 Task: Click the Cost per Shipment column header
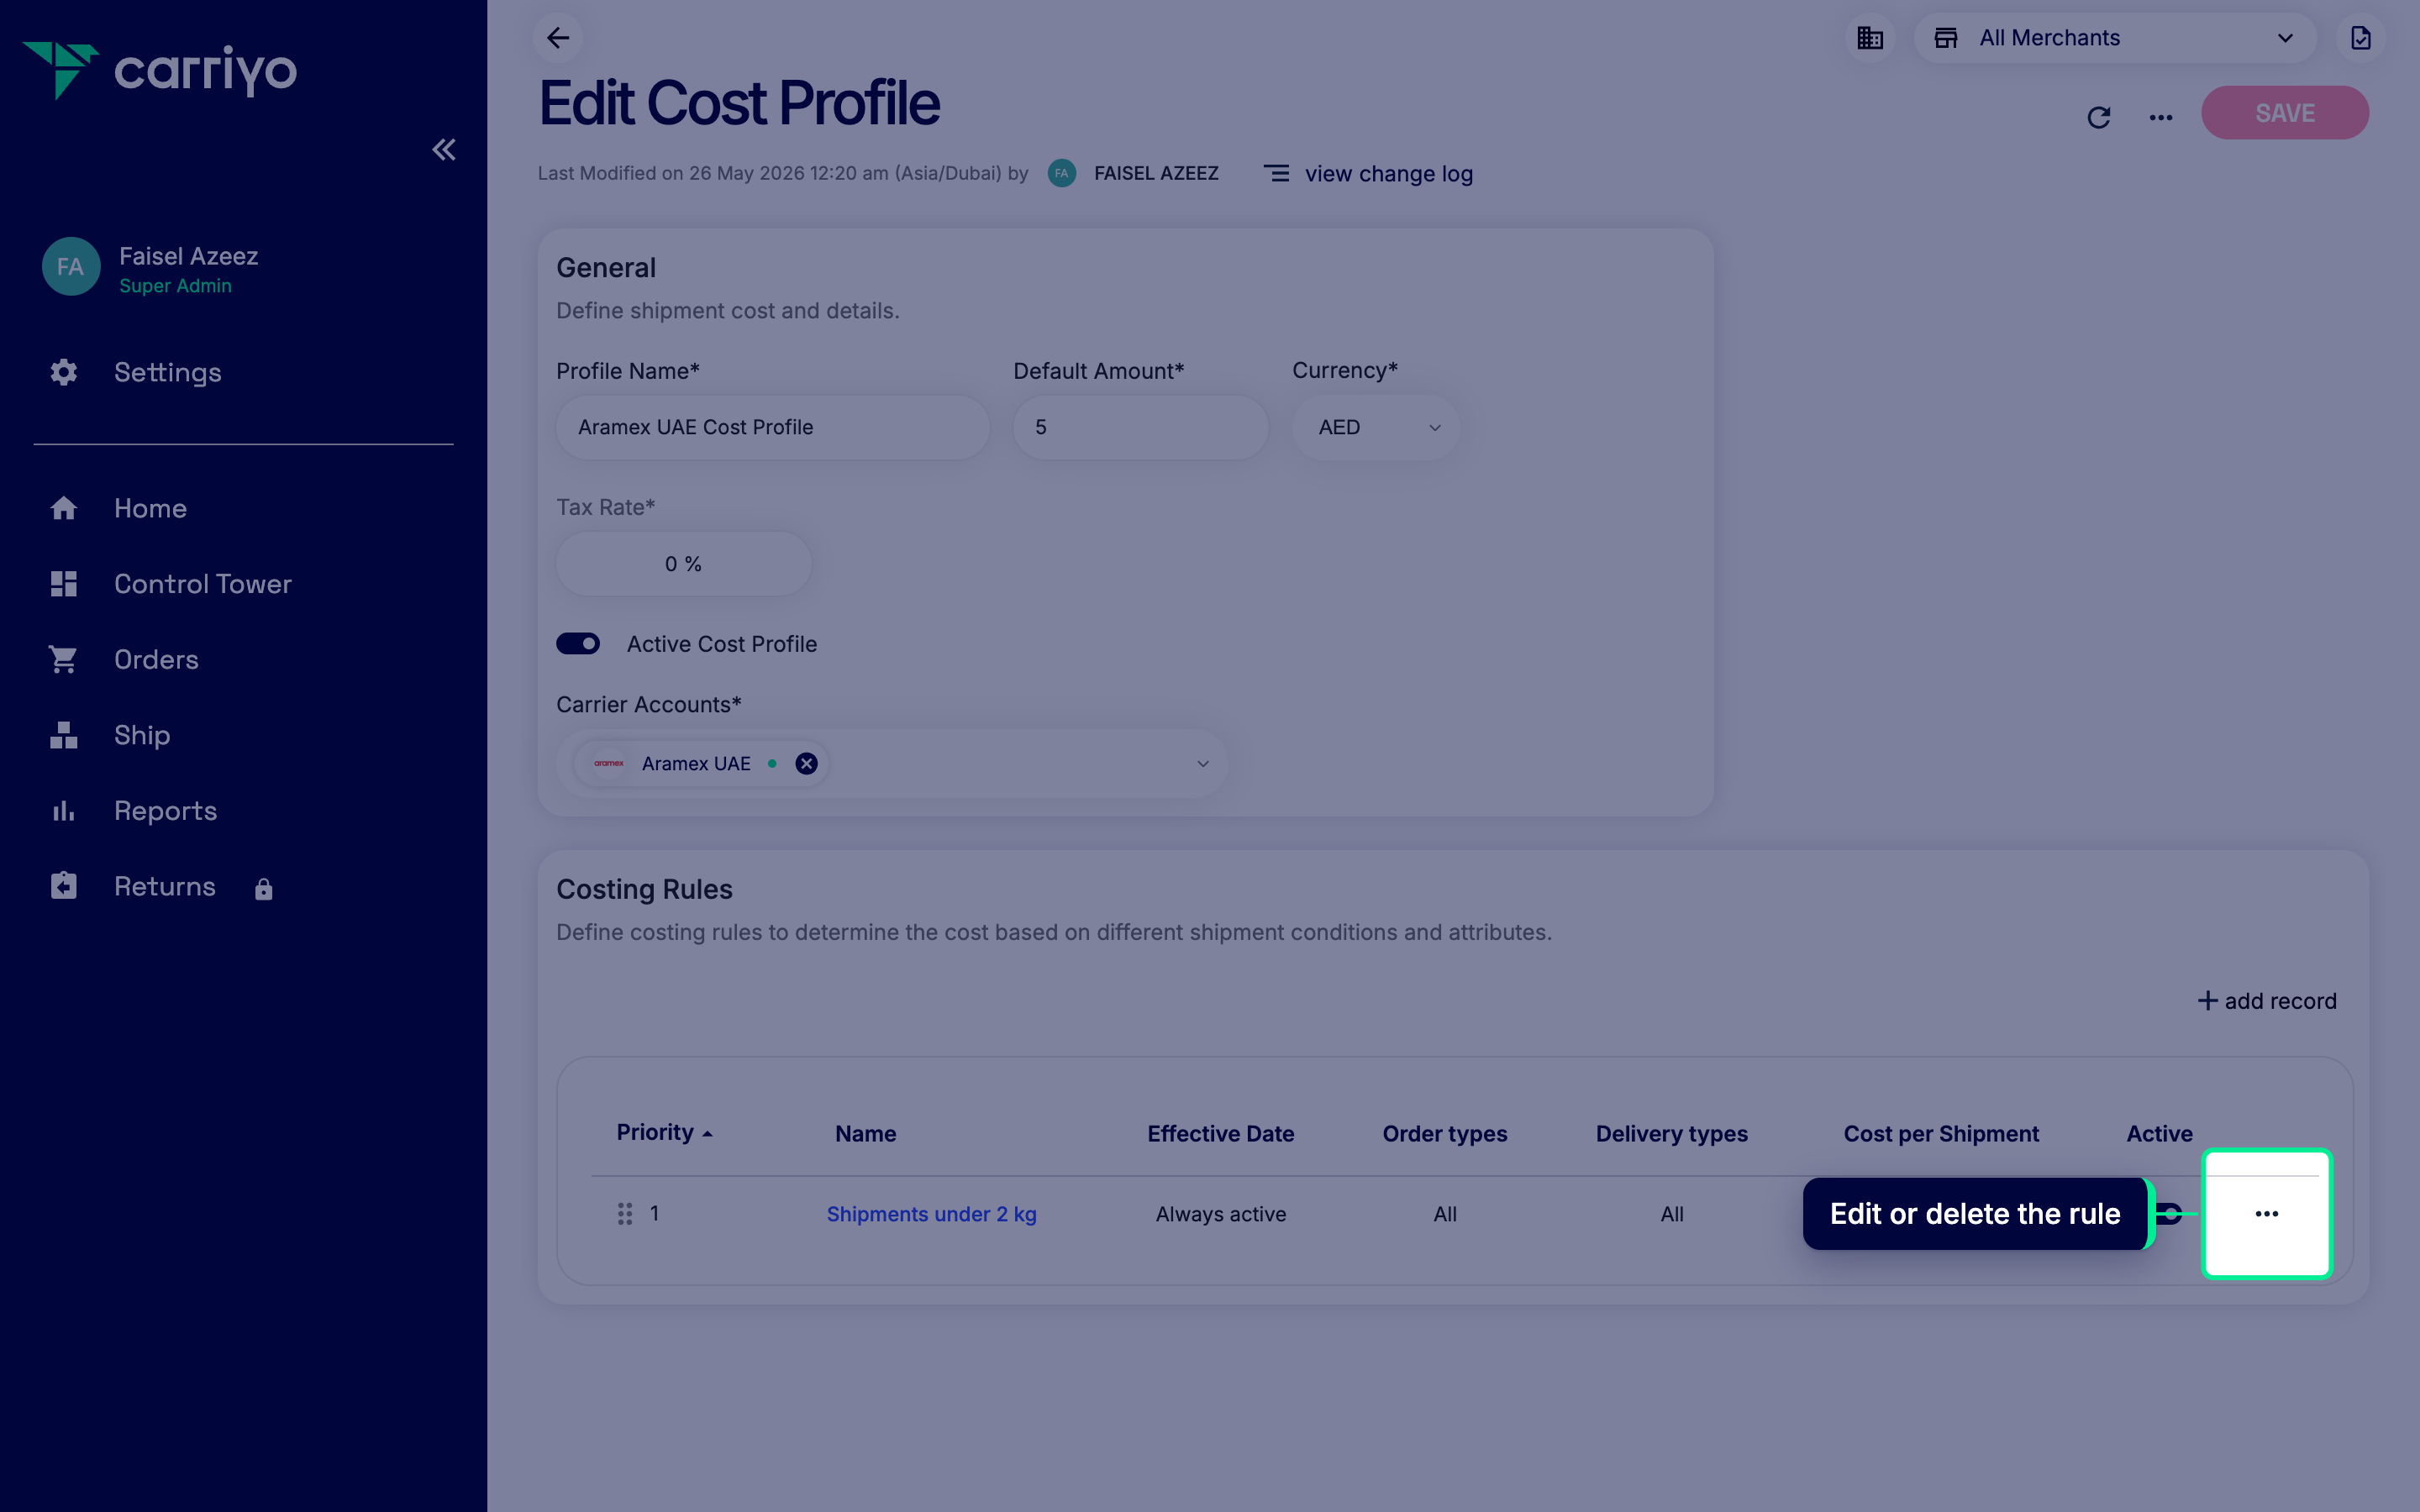(1941, 1134)
